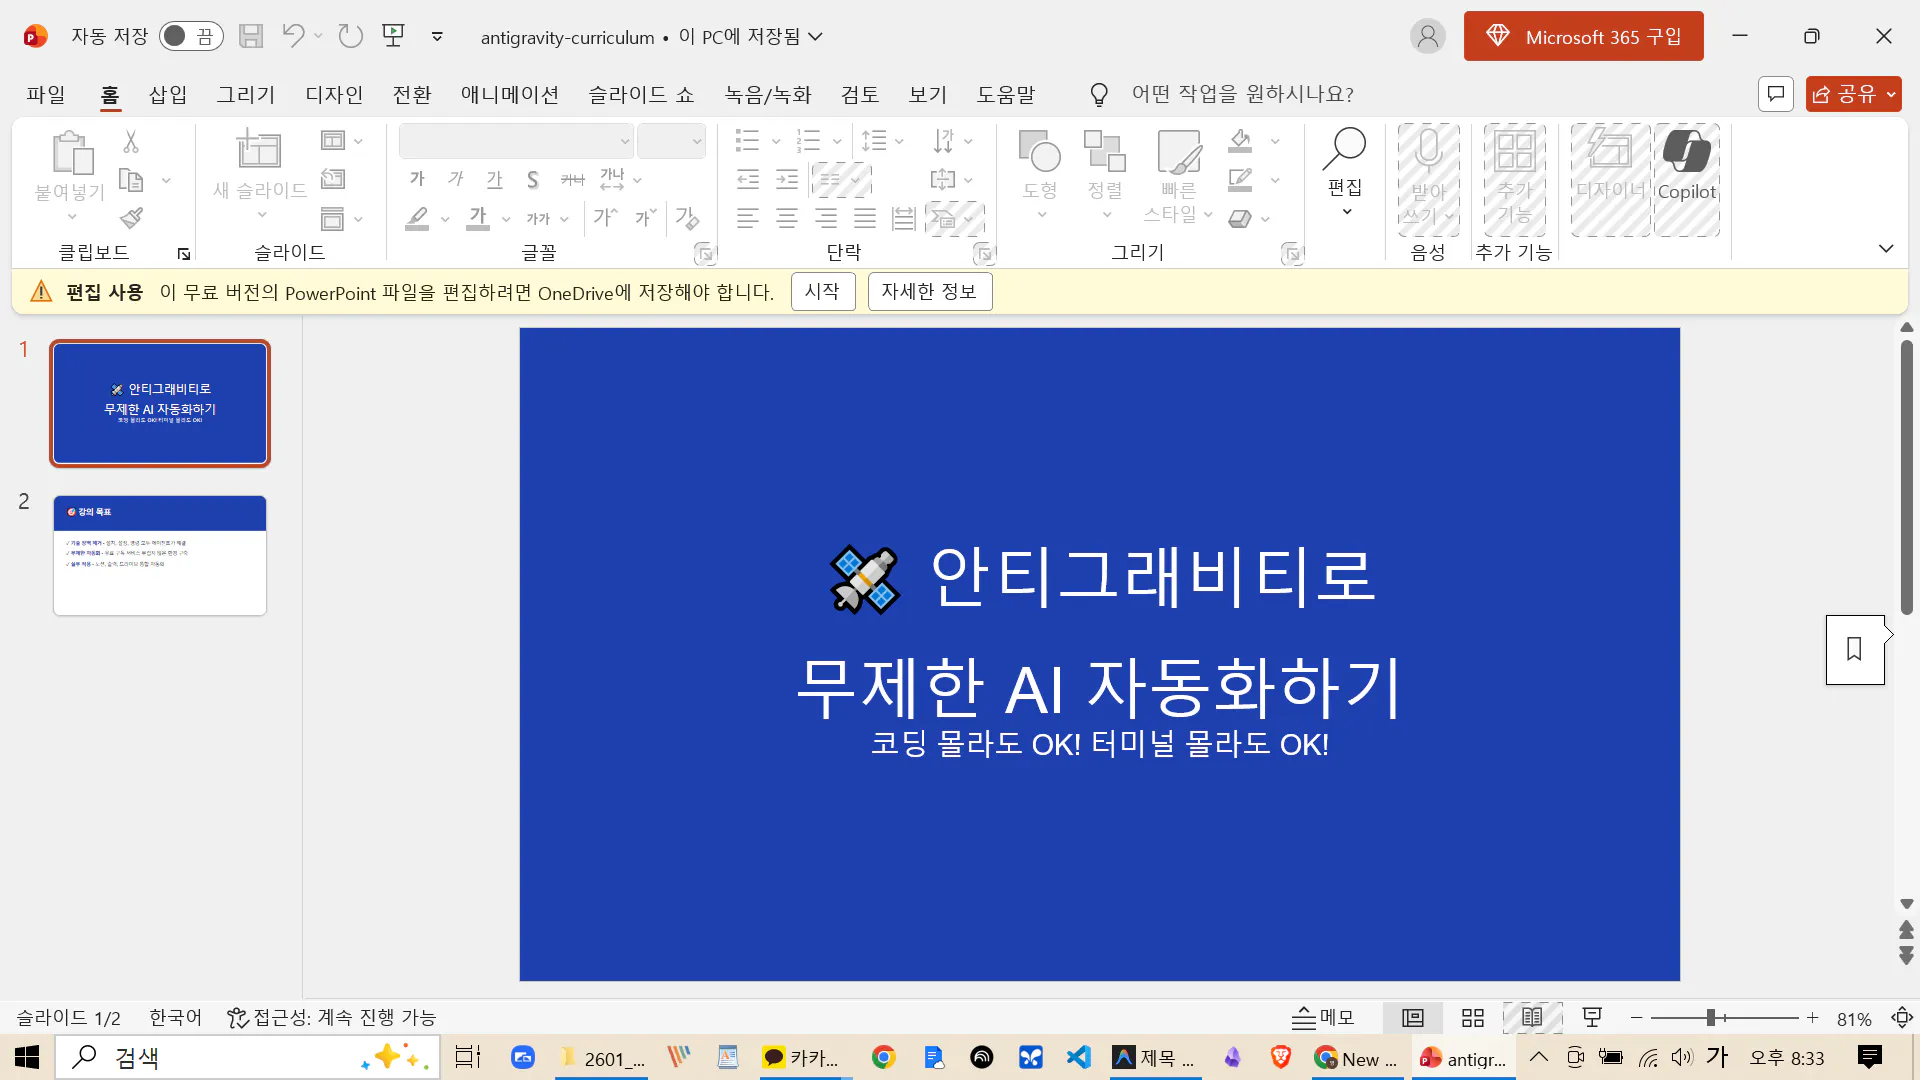The height and width of the screenshot is (1080, 1920).
Task: Select slide 2 thumbnail
Action: pos(160,556)
